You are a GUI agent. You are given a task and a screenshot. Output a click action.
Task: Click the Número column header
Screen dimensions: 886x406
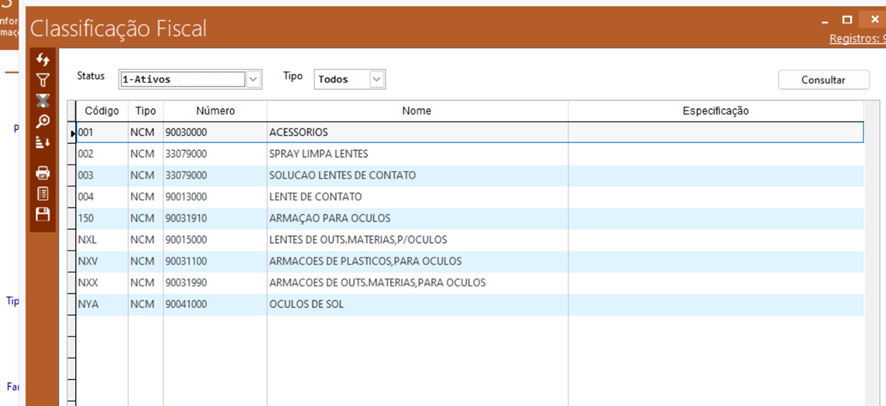214,111
